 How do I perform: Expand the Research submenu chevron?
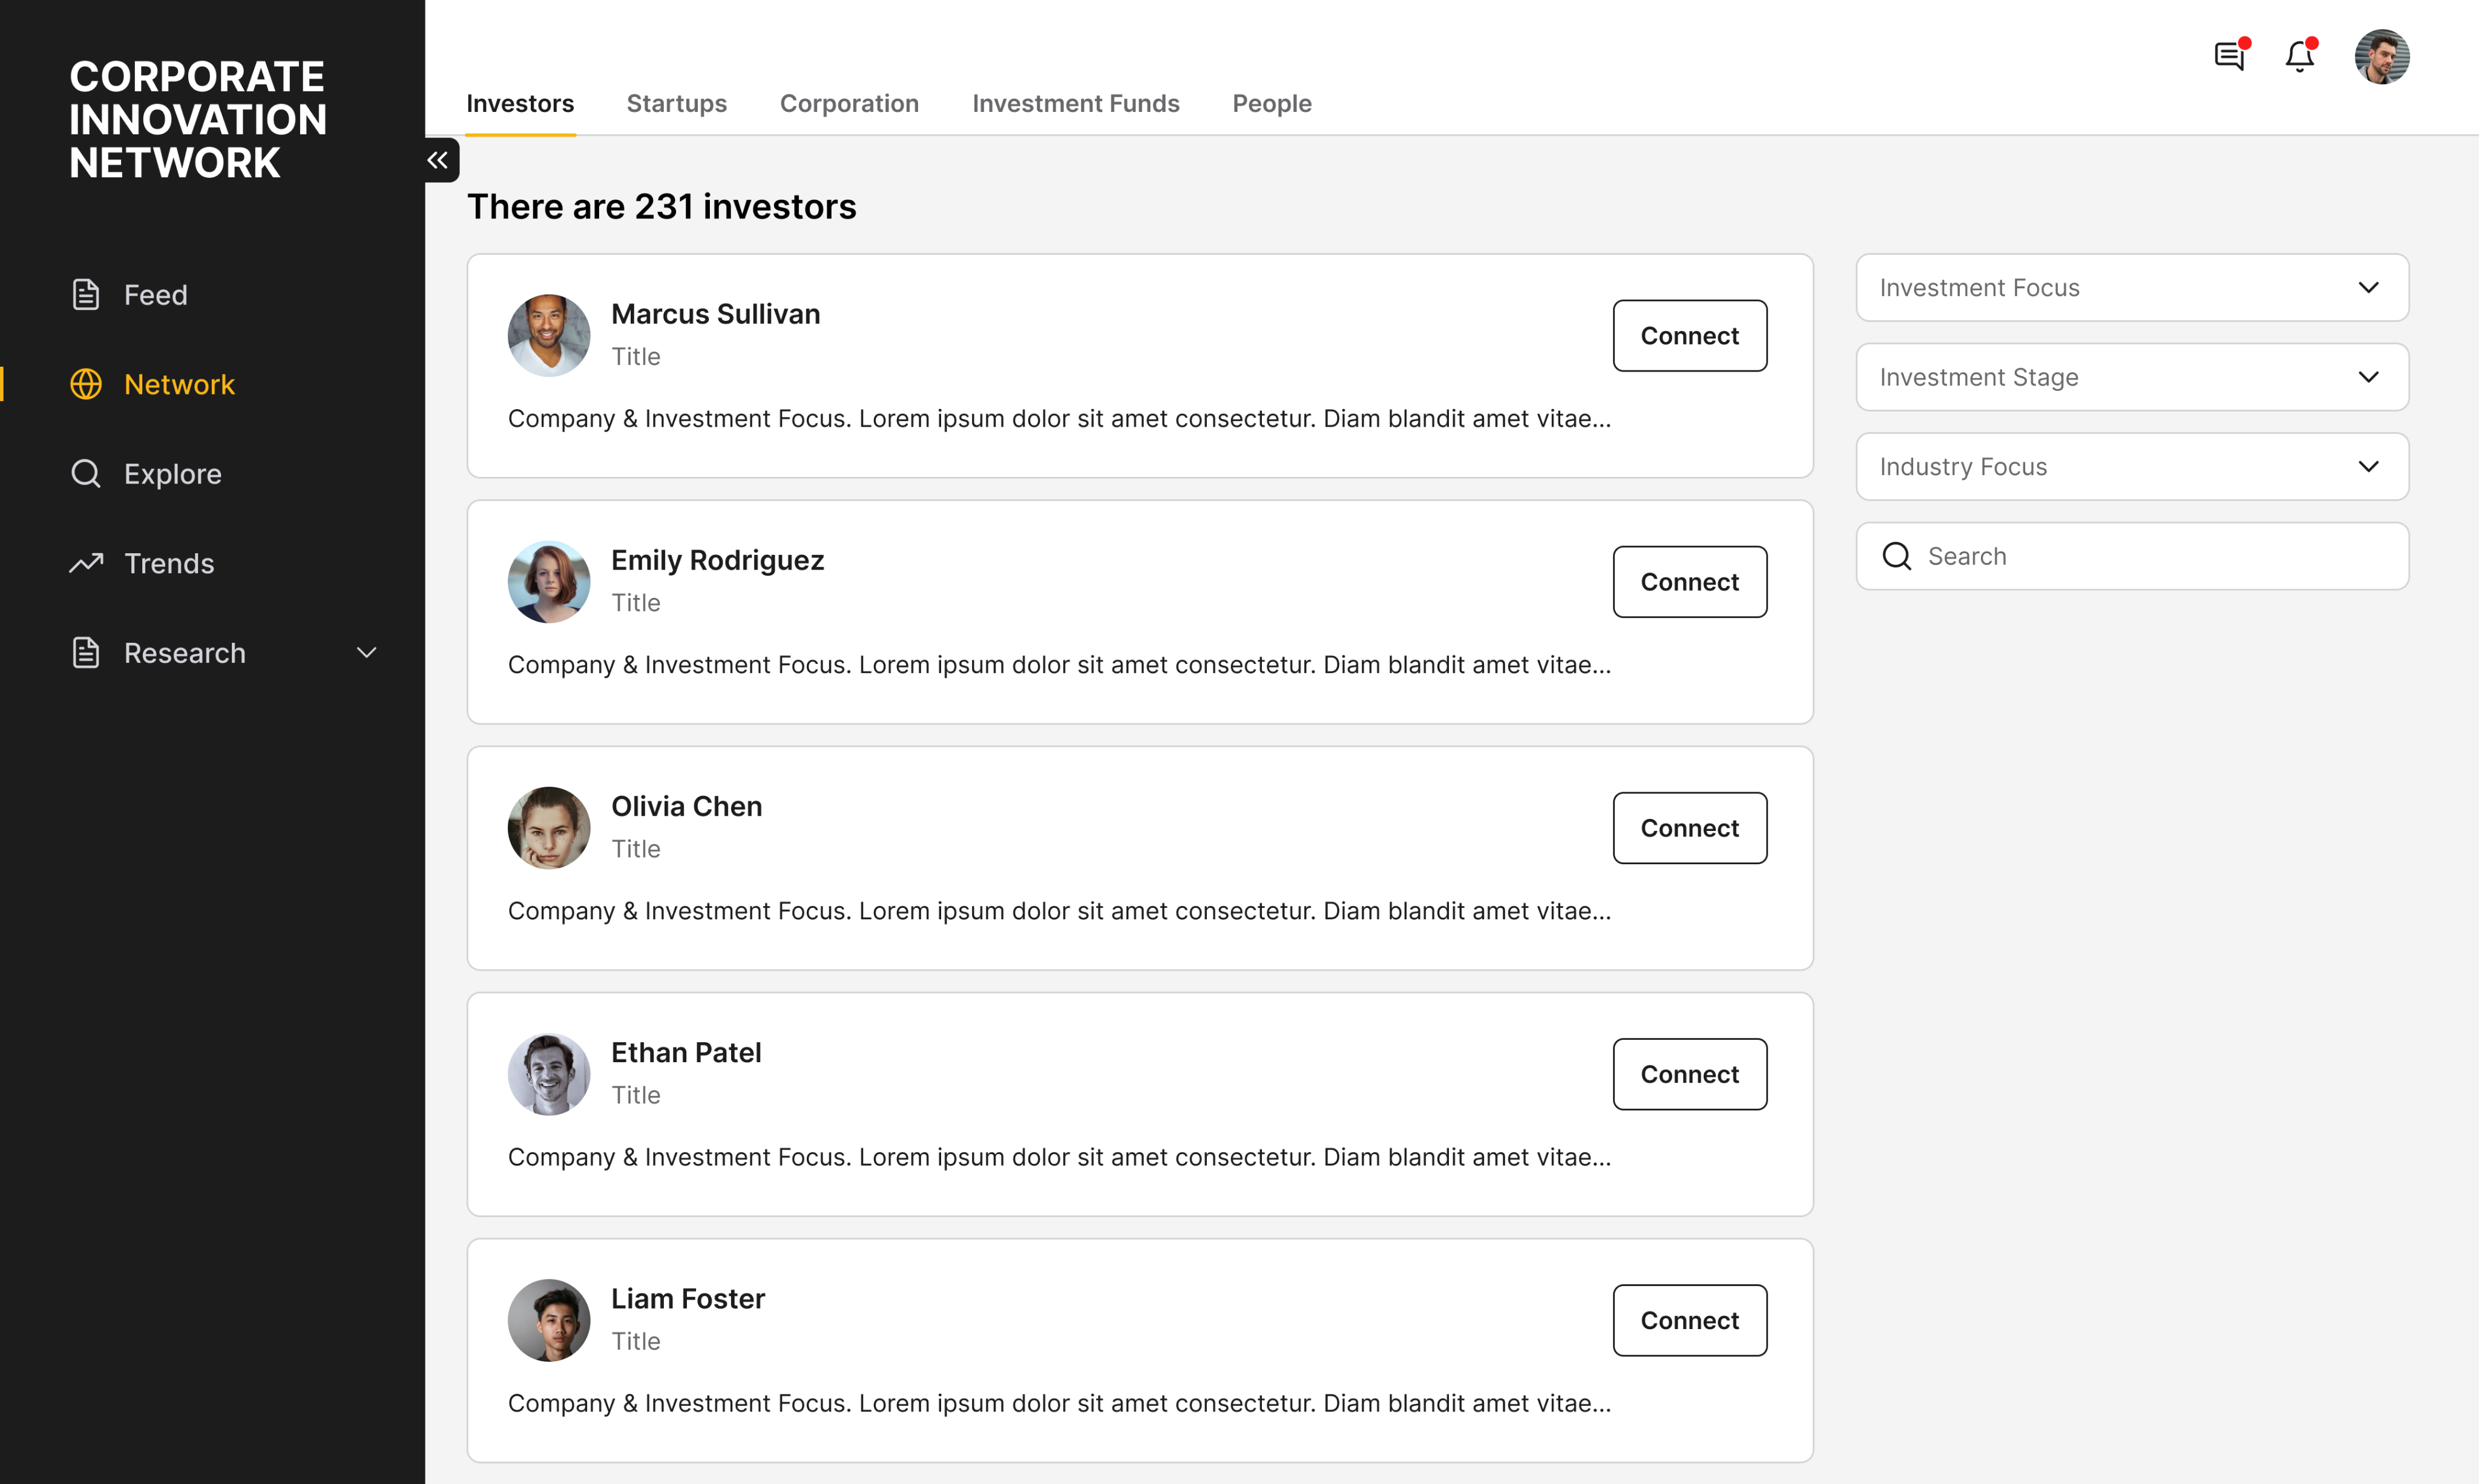367,652
